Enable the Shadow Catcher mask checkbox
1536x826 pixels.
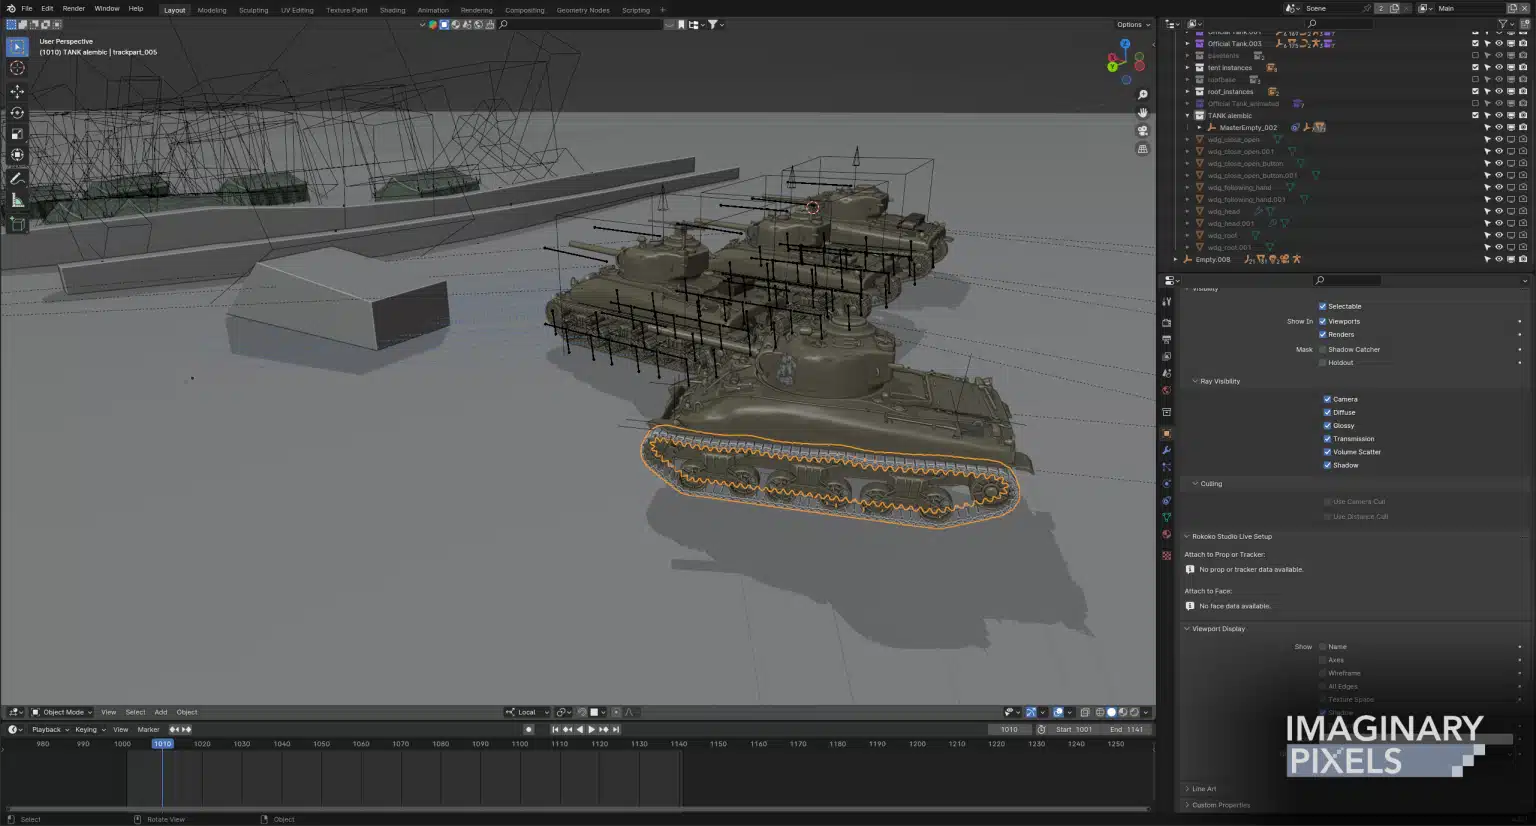[1323, 349]
